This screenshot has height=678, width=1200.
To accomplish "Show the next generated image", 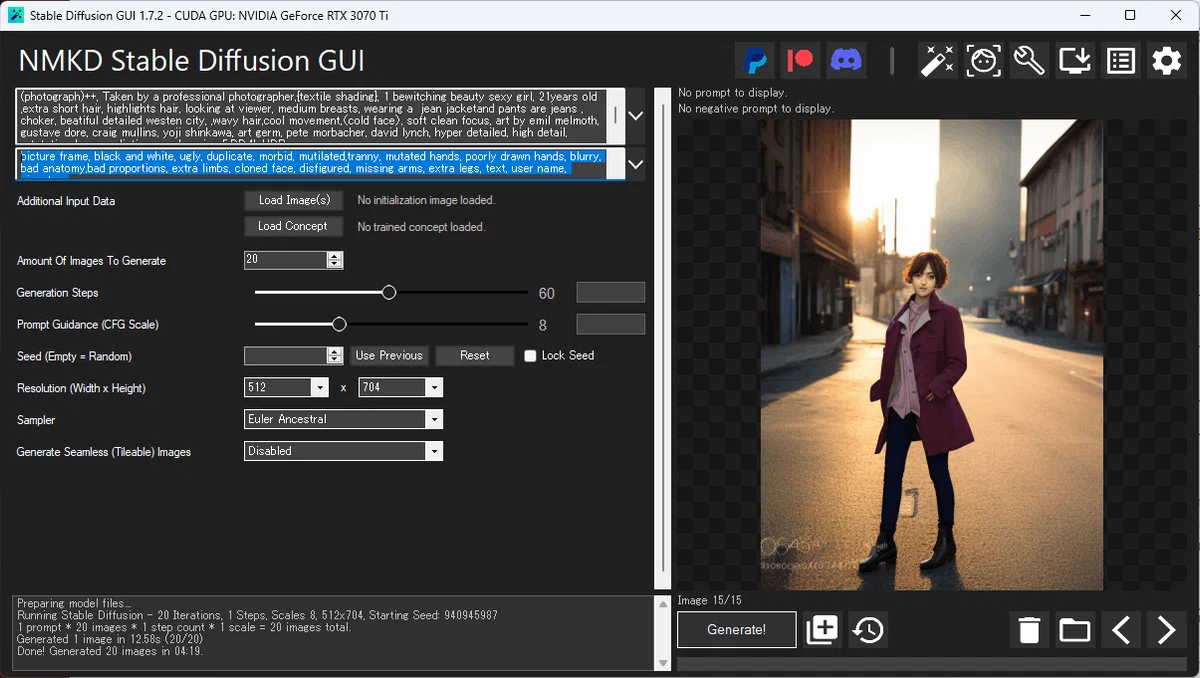I will pos(1166,630).
